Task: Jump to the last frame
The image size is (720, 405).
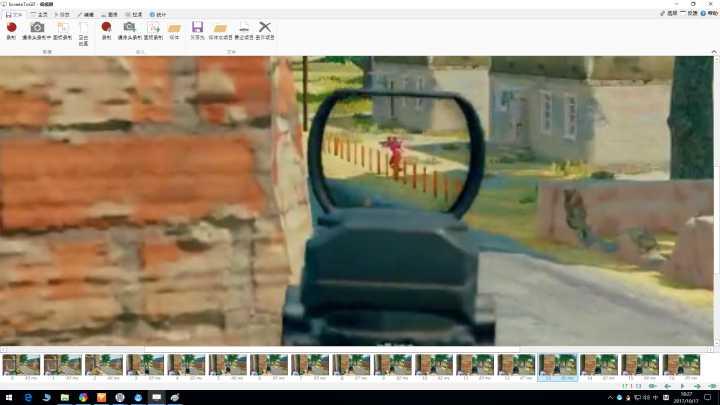Action: 712,386
